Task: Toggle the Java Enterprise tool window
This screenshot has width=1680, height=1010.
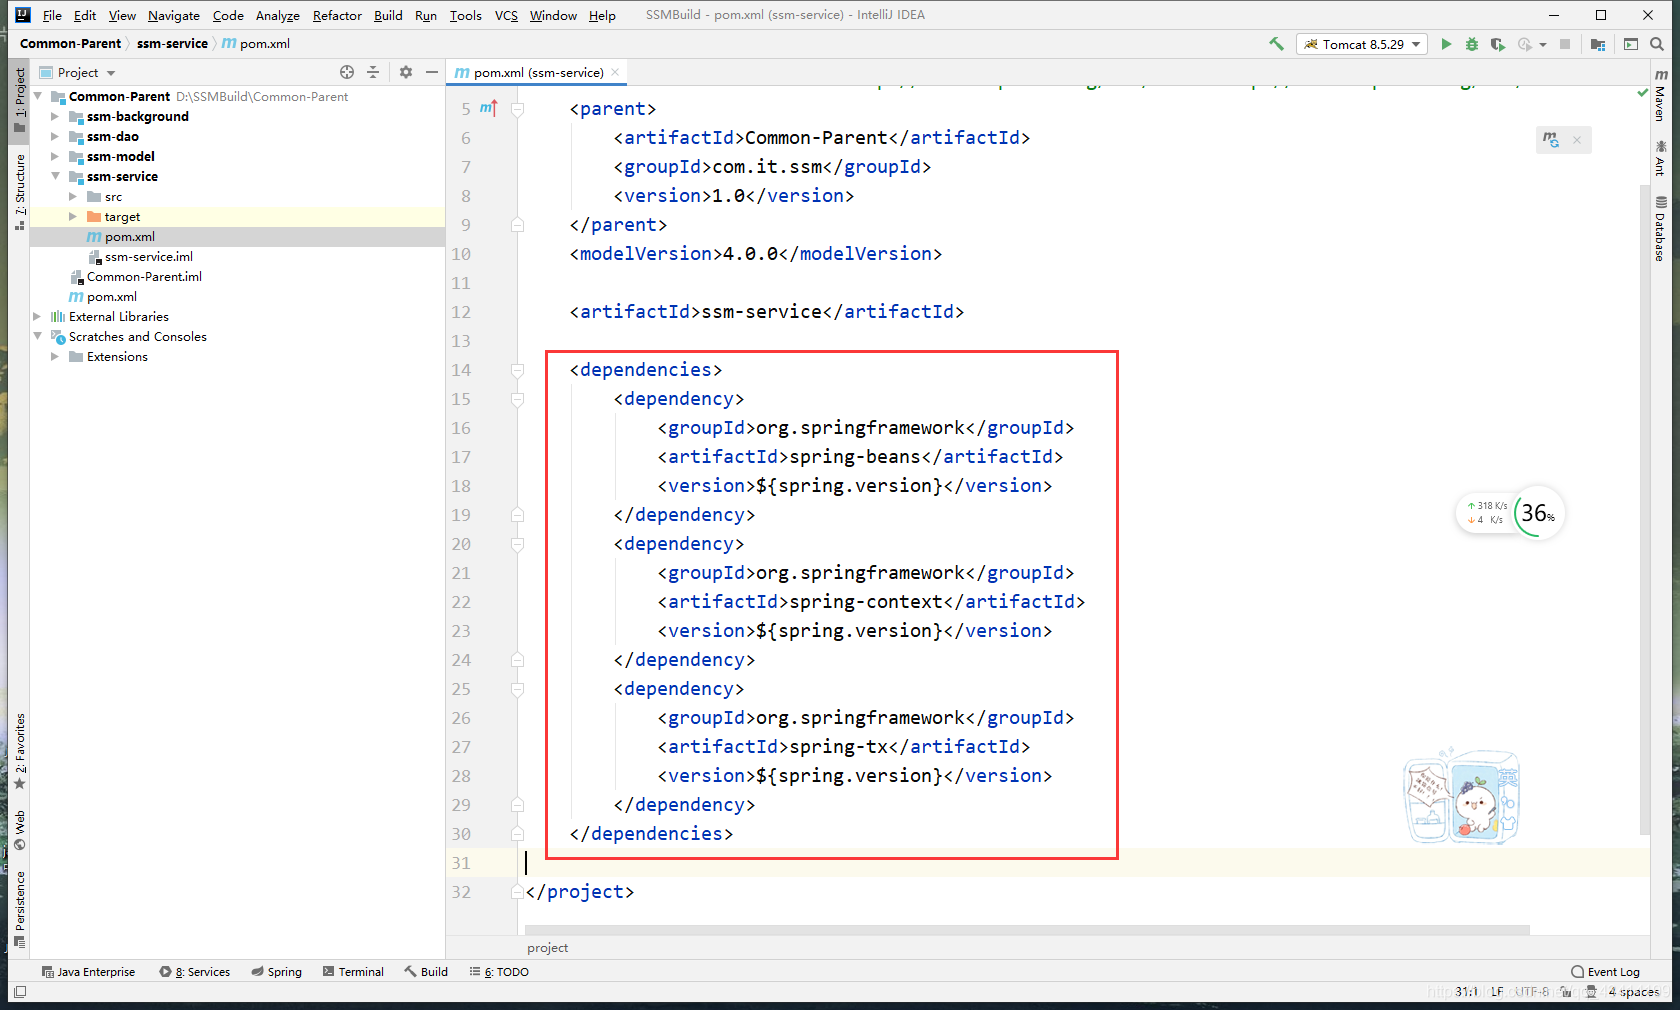Action: (88, 972)
